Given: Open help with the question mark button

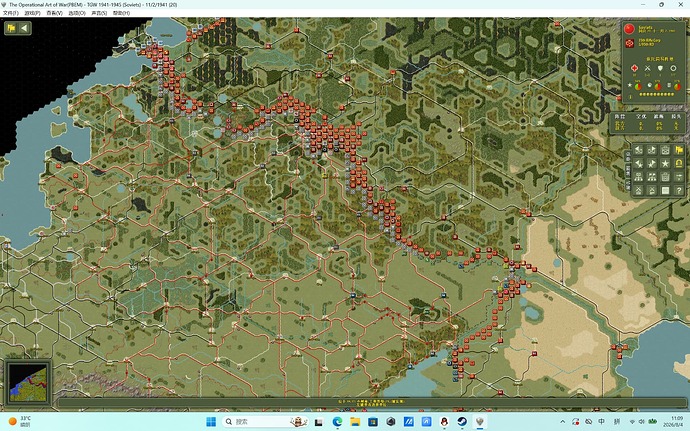Looking at the screenshot, I should 679,191.
